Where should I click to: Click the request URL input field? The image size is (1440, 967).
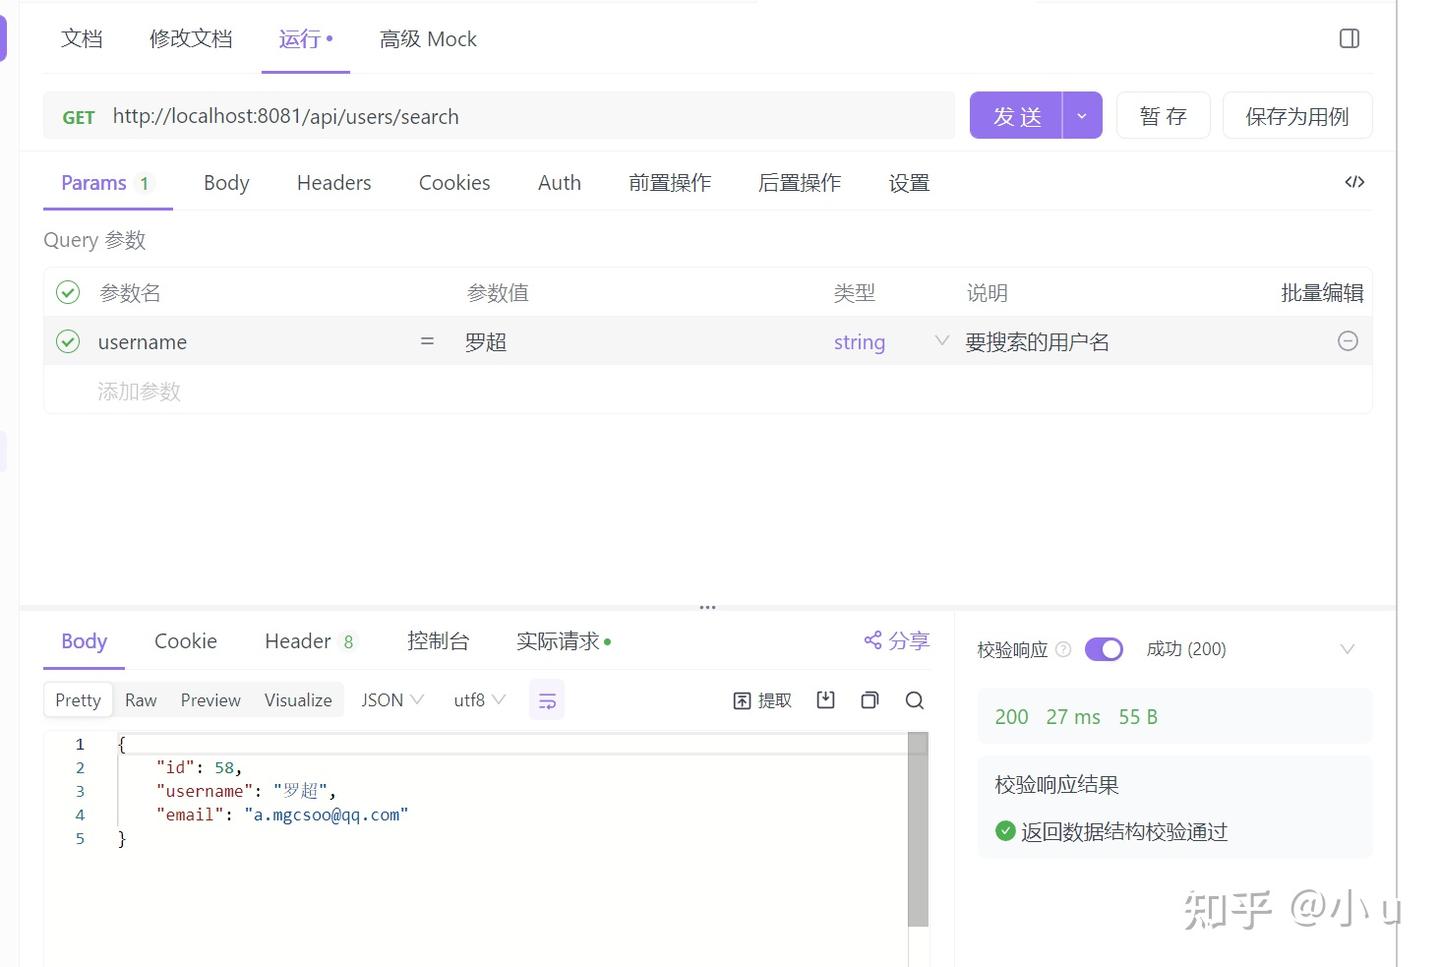(530, 116)
